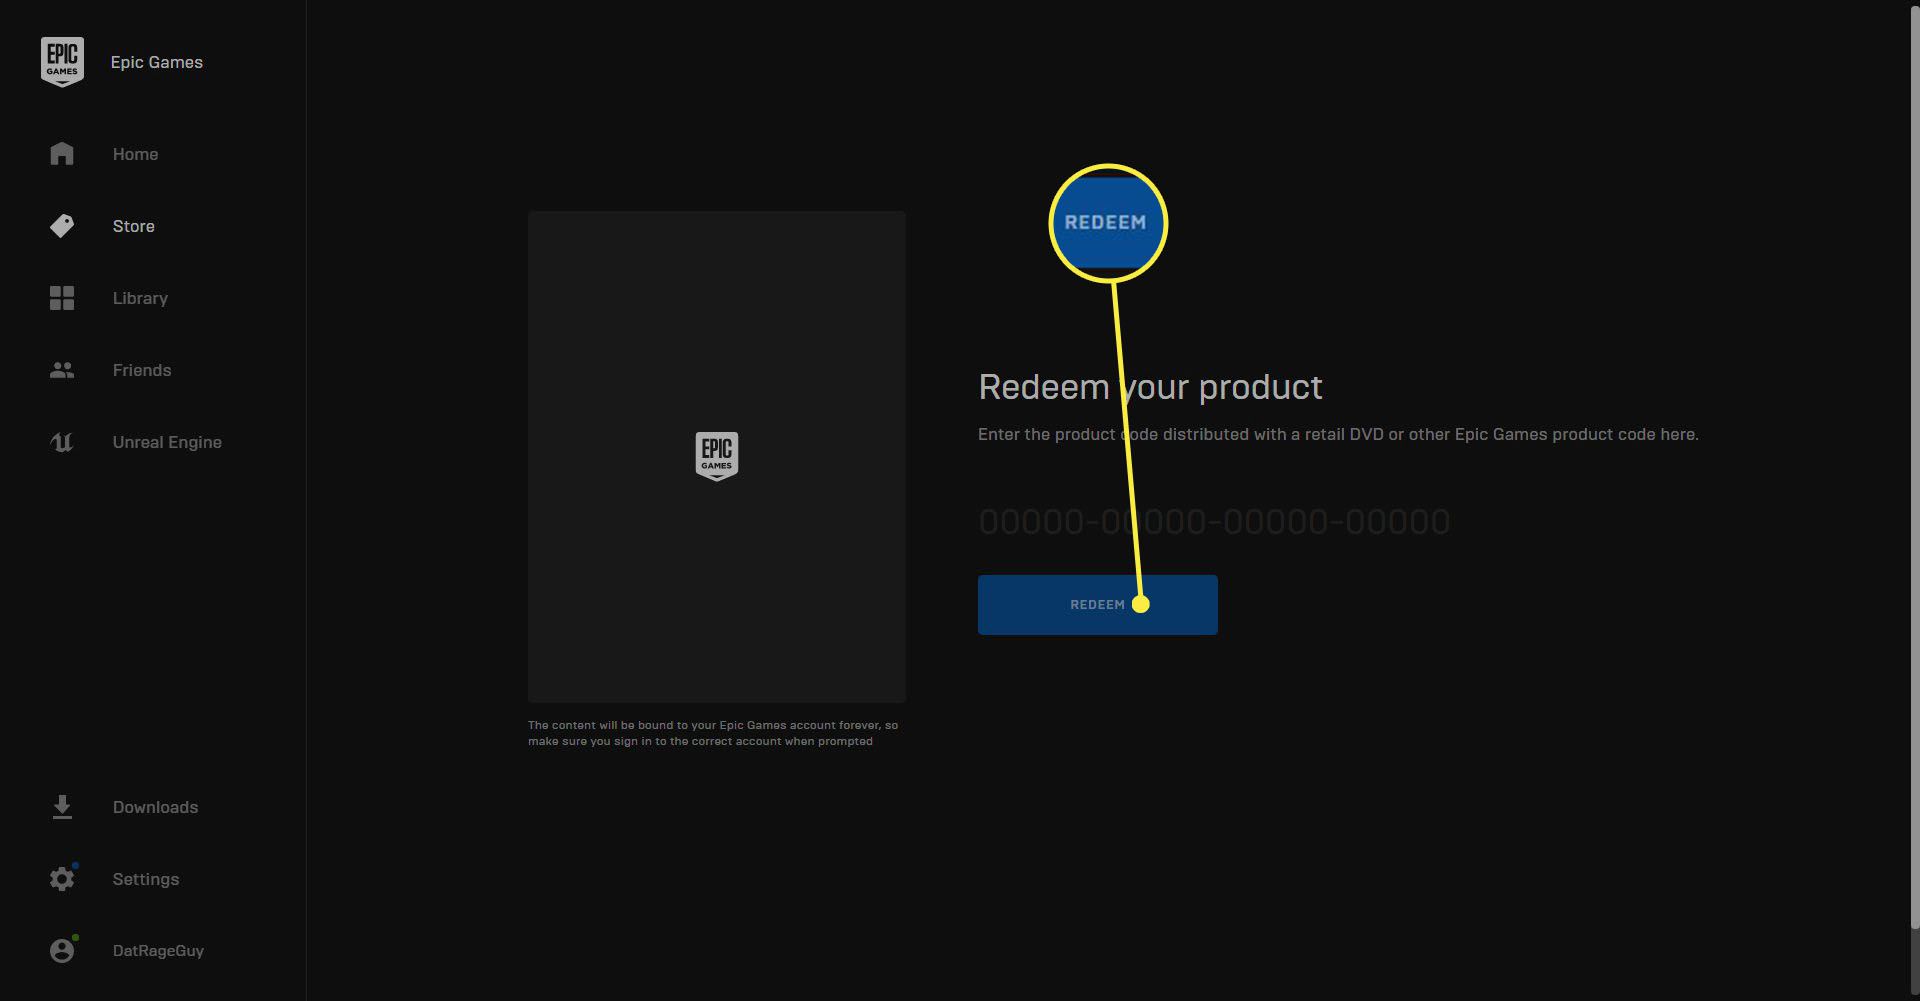Click the Unreal Engine logo icon
This screenshot has height=1001, width=1920.
click(62, 442)
